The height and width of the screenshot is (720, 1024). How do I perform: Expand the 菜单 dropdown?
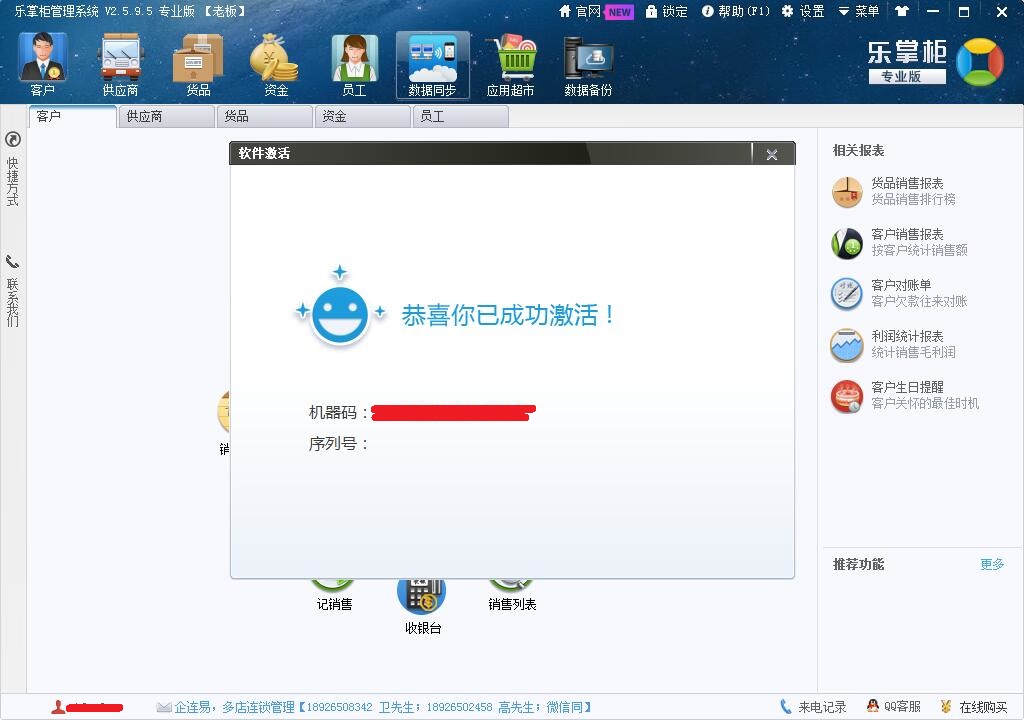click(x=859, y=11)
